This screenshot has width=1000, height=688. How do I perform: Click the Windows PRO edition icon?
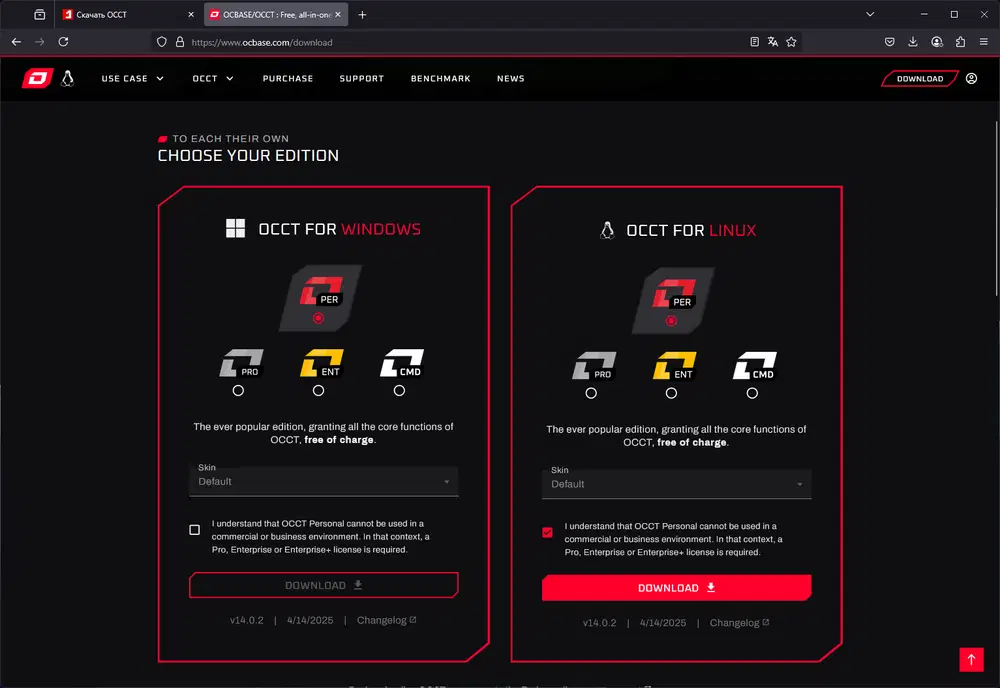tap(241, 363)
